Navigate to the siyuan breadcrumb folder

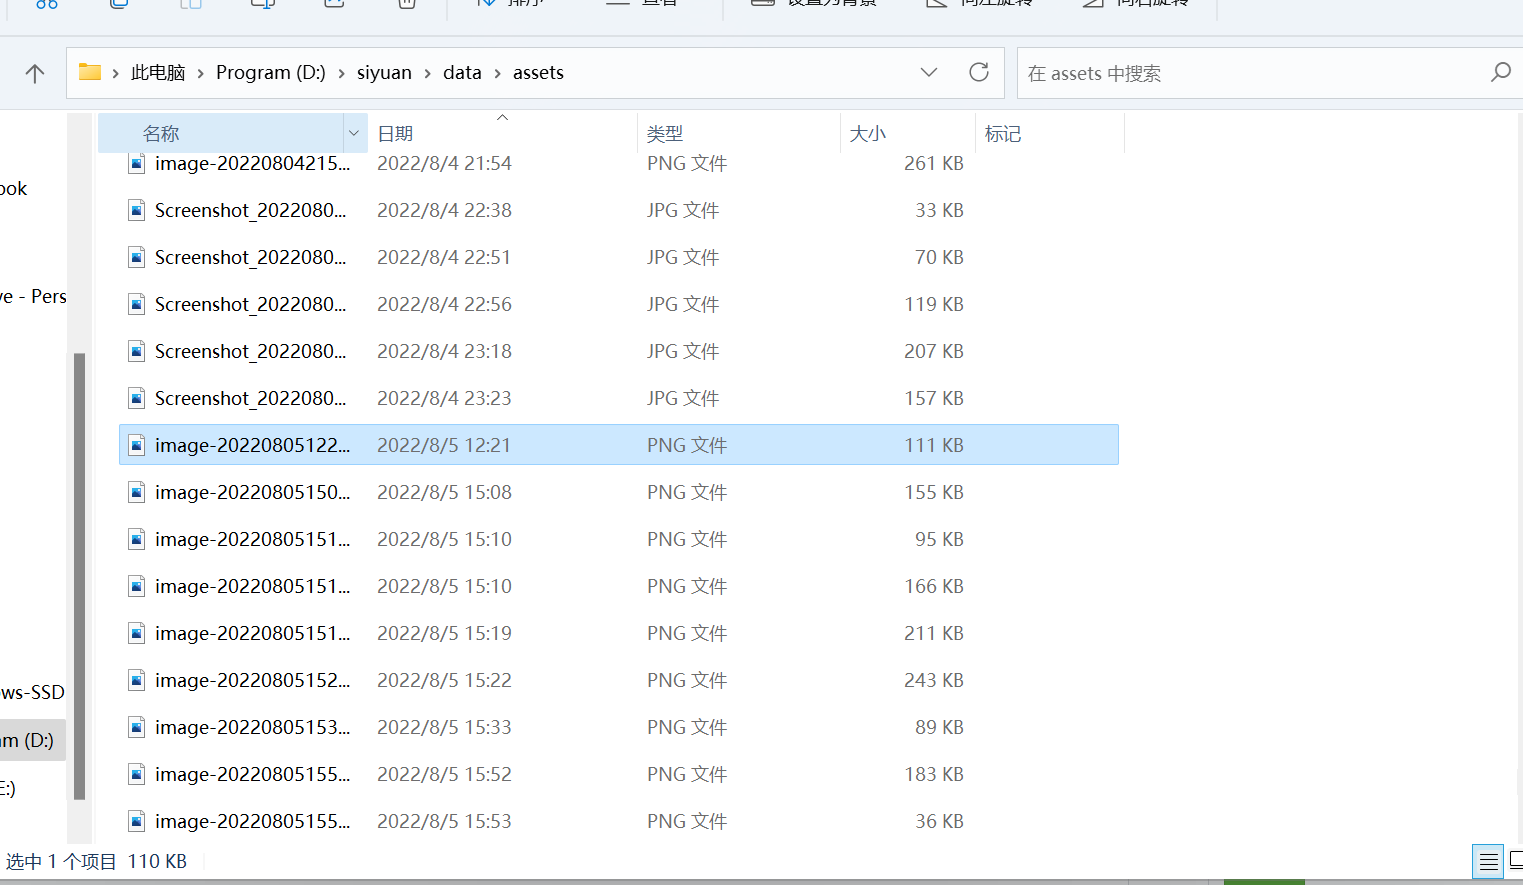tap(384, 72)
